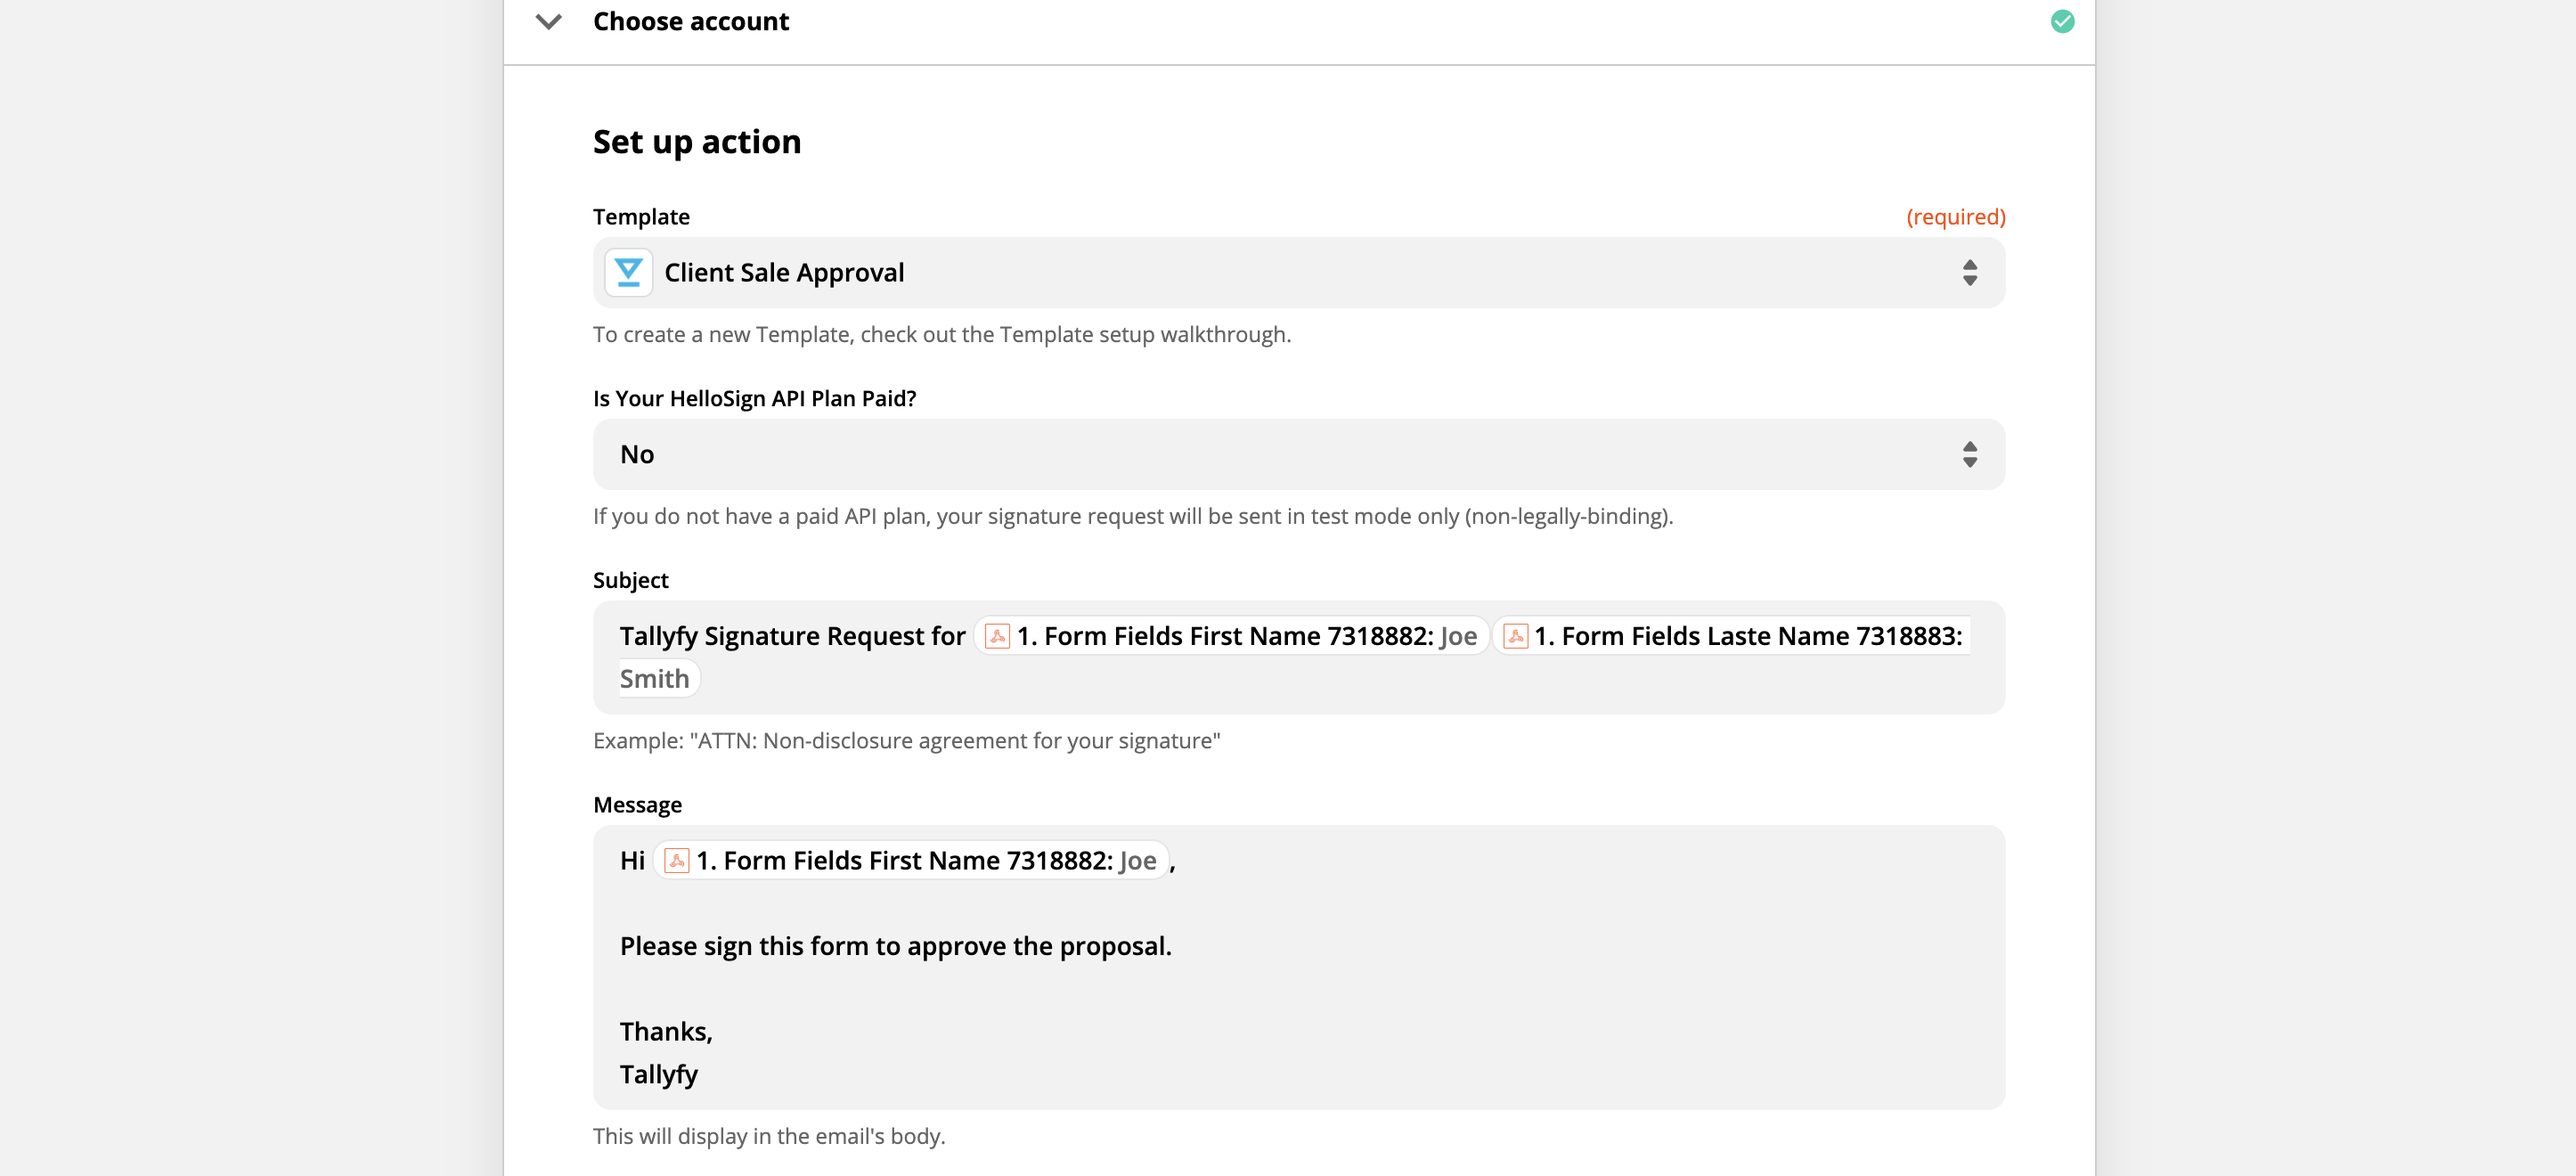Click the 'Please sign this form' line in Message
This screenshot has width=2576, height=1176.
point(895,946)
